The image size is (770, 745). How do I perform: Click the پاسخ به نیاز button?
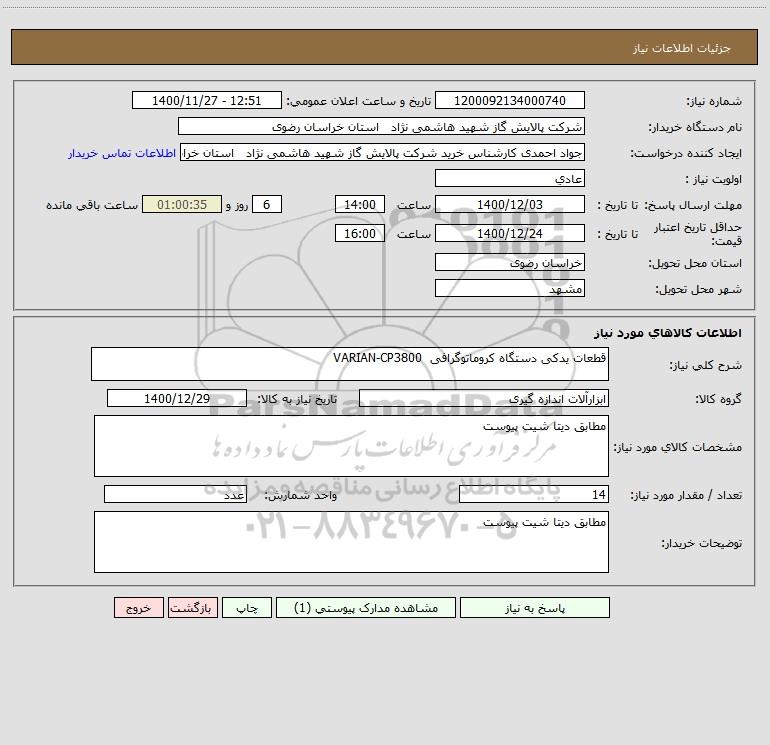(x=534, y=607)
